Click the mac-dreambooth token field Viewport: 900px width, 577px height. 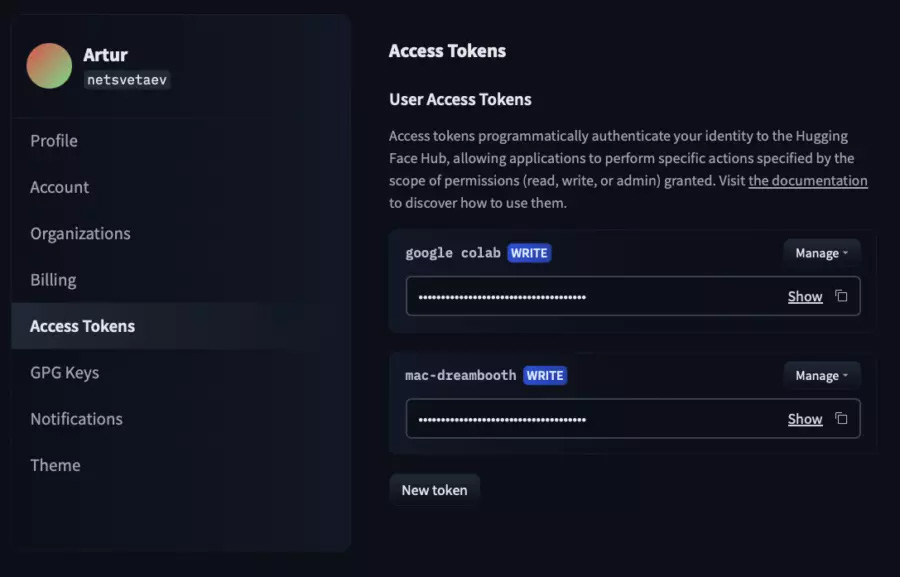[x=633, y=419]
